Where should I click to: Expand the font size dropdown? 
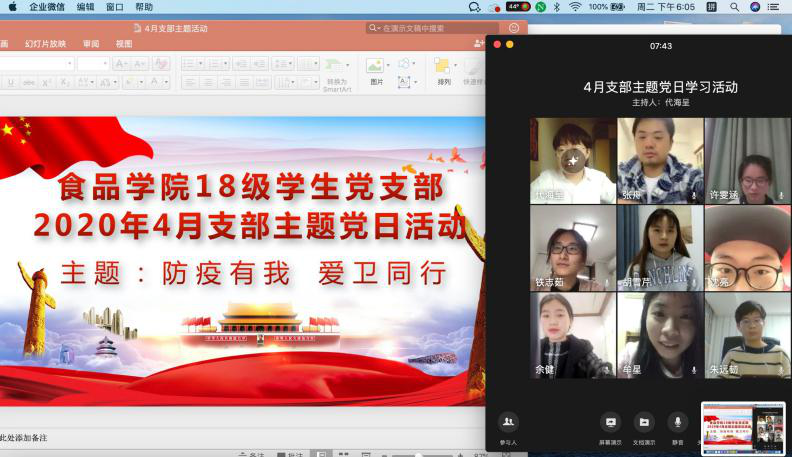[105, 63]
